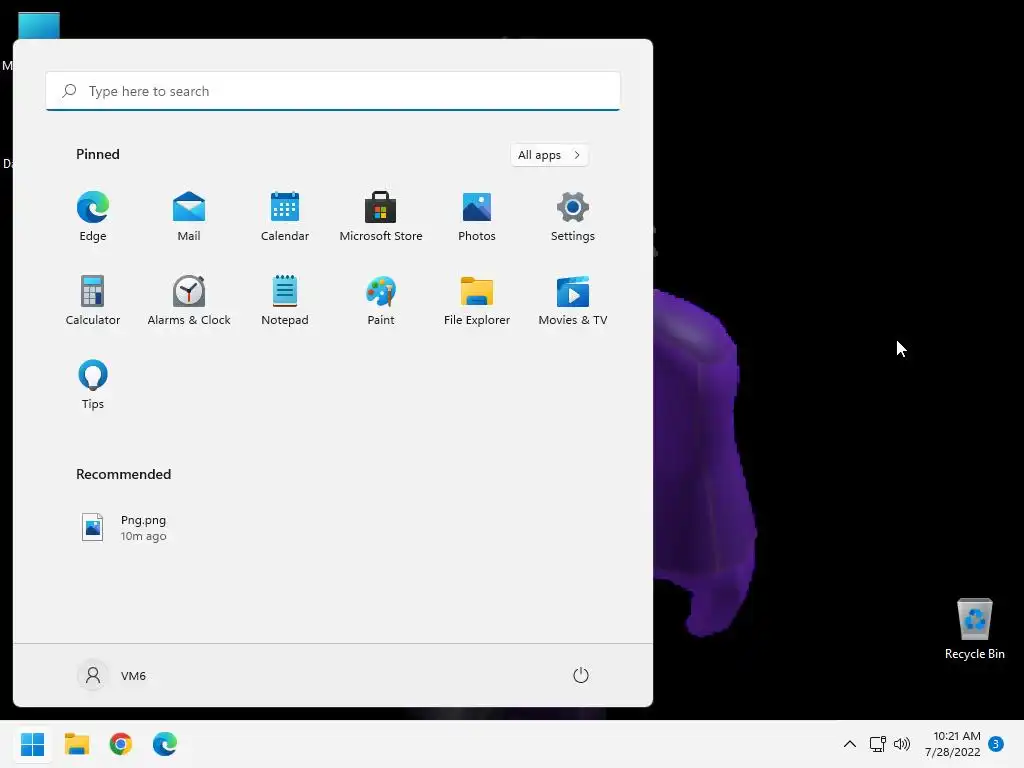Launch Alarms & Clock
This screenshot has width=1024, height=768.
(x=189, y=300)
